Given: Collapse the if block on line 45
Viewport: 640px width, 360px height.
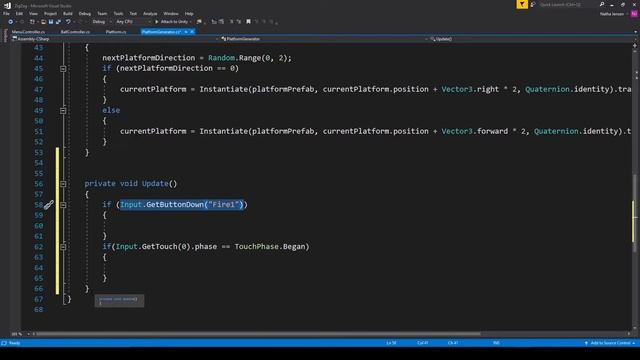Looking at the screenshot, I should click(63, 69).
